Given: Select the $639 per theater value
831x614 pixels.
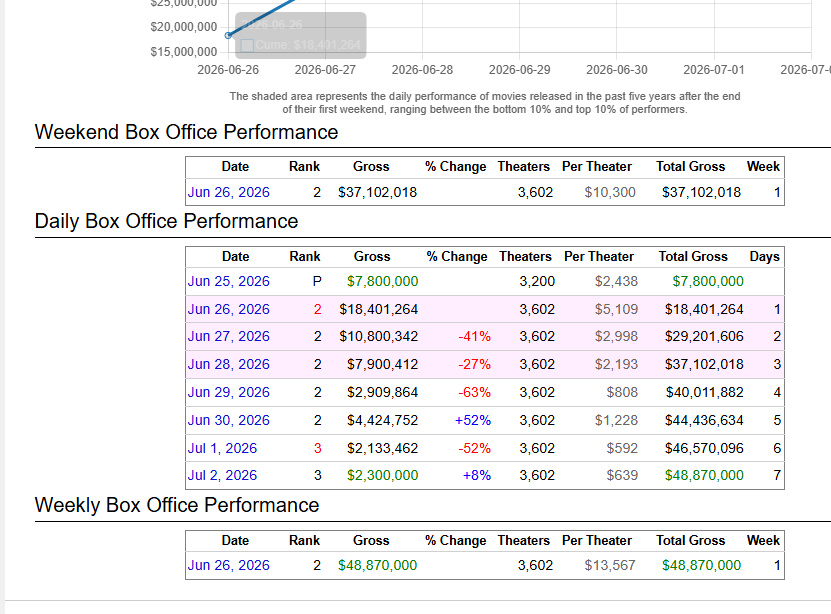Looking at the screenshot, I should 622,475.
